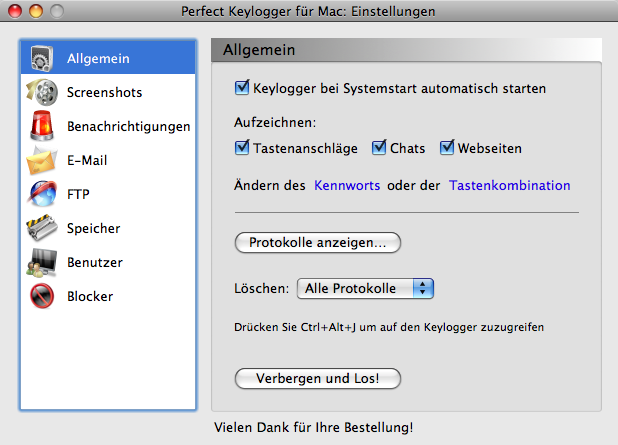Image resolution: width=618 pixels, height=445 pixels.
Task: Uncheck the Tastenanschläge recording checkbox
Action: (242, 148)
